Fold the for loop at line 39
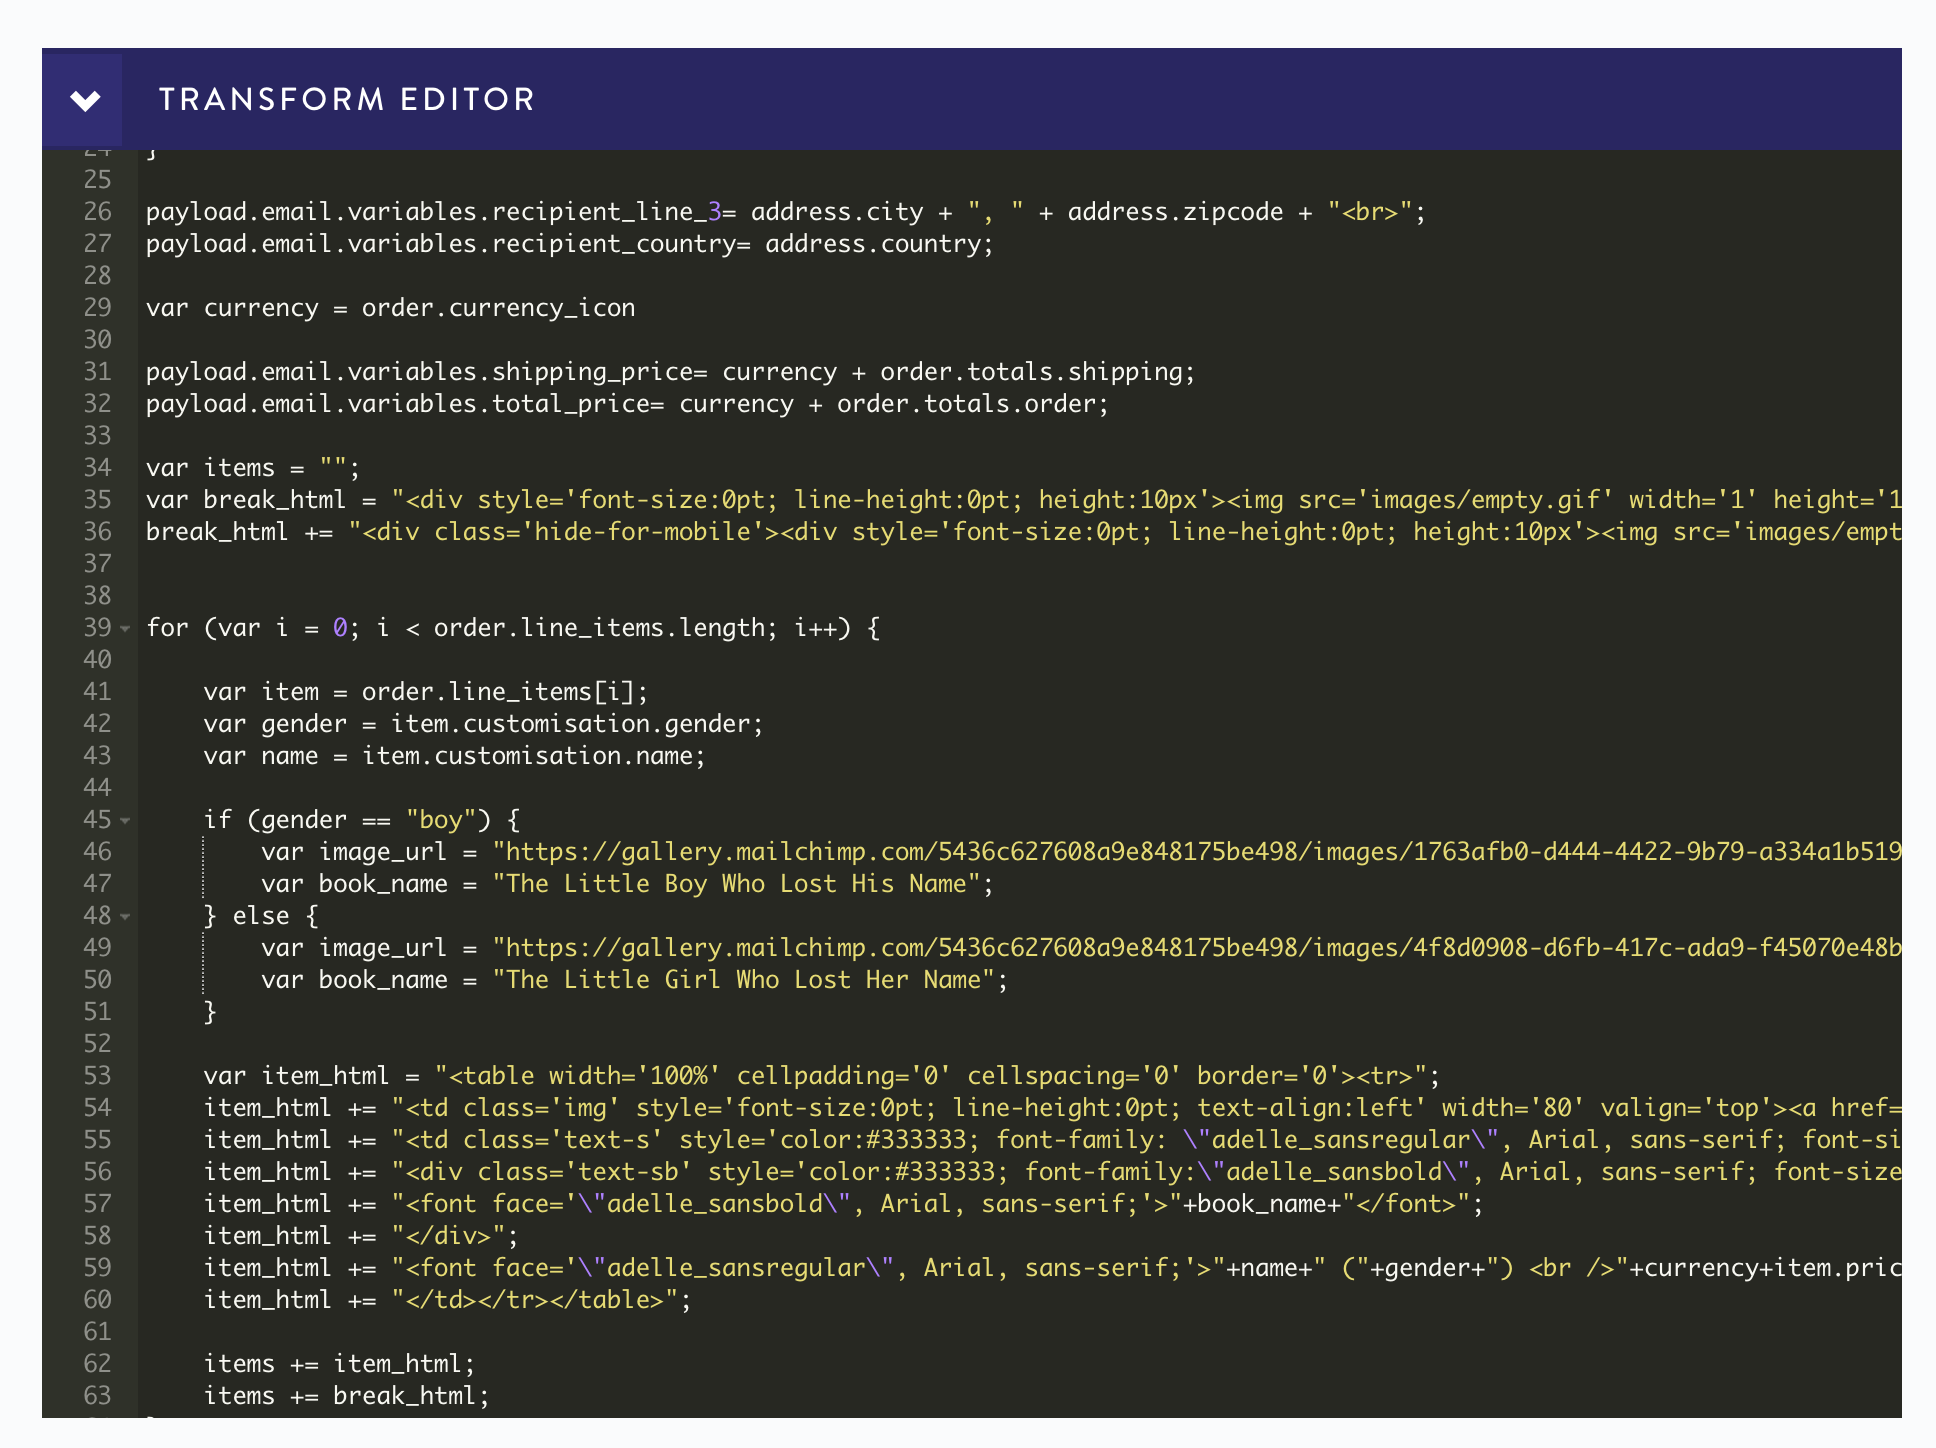The height and width of the screenshot is (1448, 1936). [x=125, y=629]
